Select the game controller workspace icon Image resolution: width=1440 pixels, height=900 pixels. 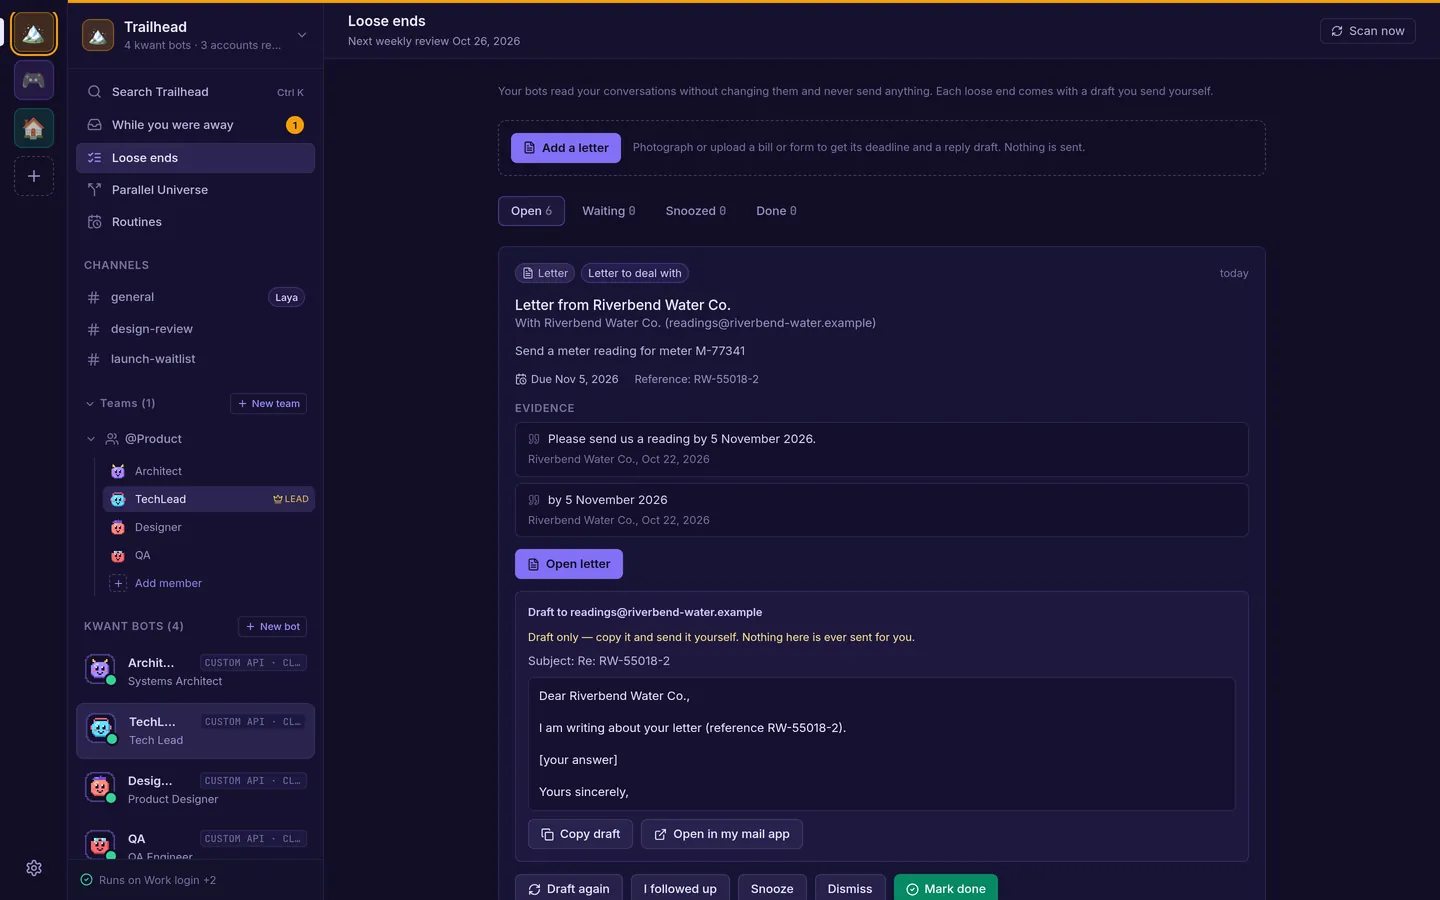(x=34, y=80)
